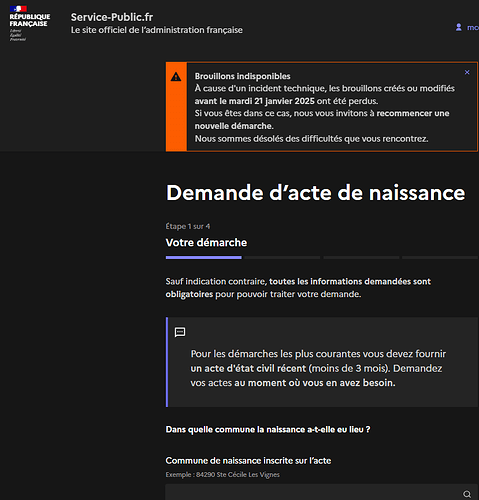Click the Commune de naissance inscrite sur l'acte label
The height and width of the screenshot is (500, 479).
pyautogui.click(x=248, y=461)
